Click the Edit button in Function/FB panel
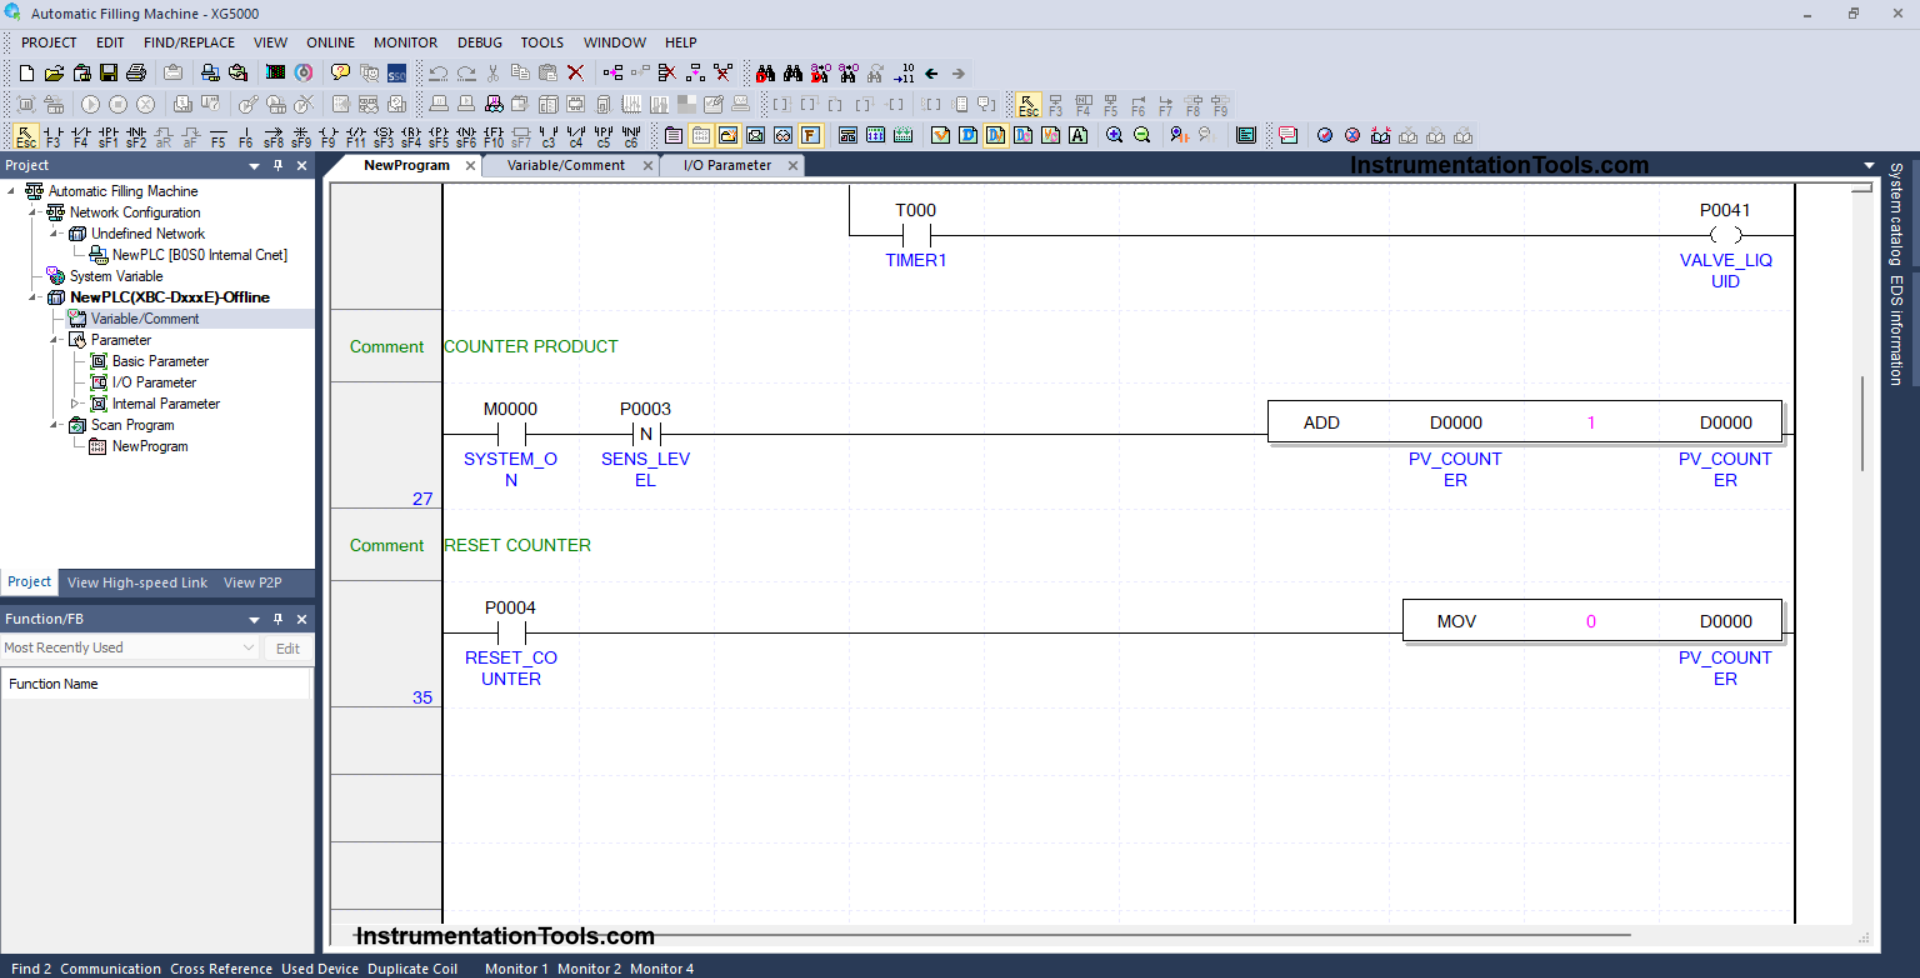The height and width of the screenshot is (978, 1920). point(287,648)
